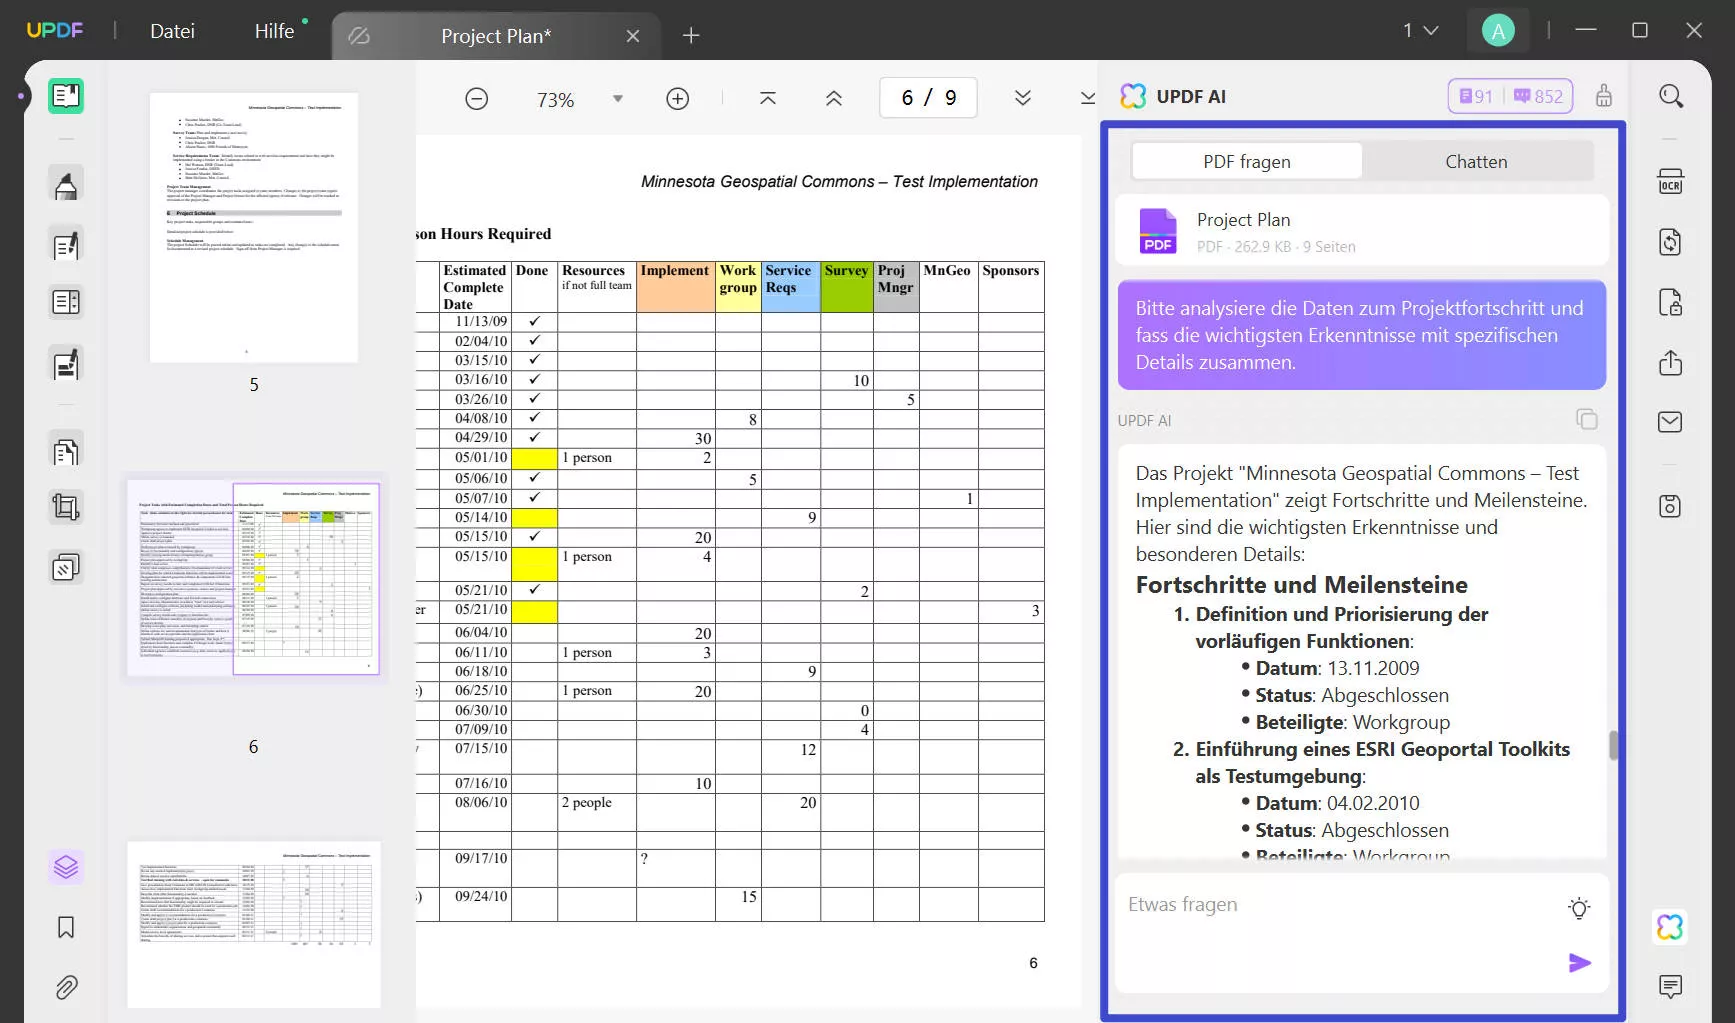Select the Project Plan* document tab
1735x1023 pixels.
496,36
